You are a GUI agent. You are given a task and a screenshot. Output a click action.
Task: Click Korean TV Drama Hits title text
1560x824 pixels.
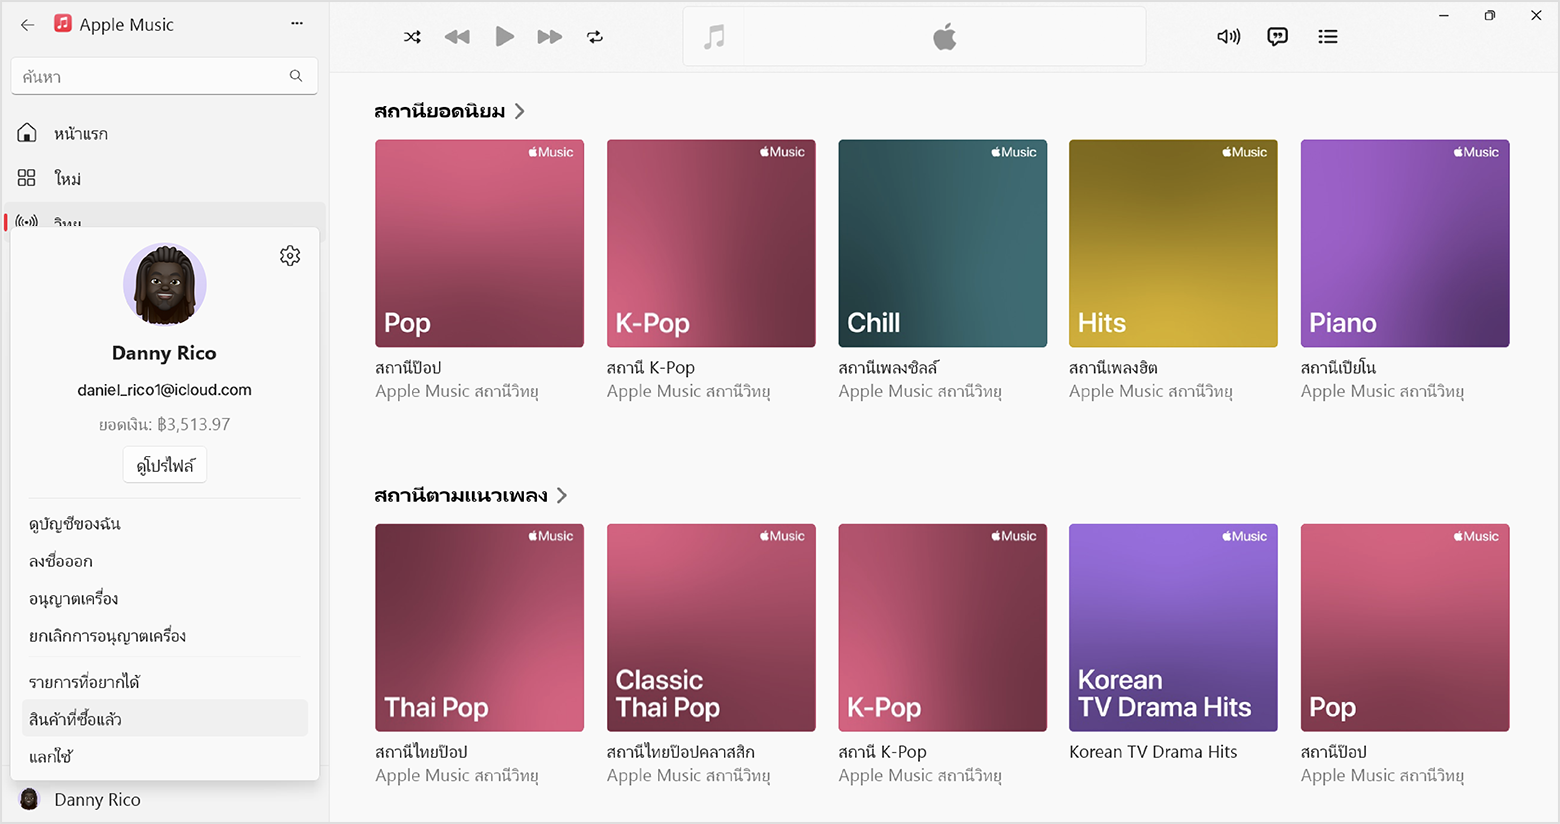[1153, 752]
